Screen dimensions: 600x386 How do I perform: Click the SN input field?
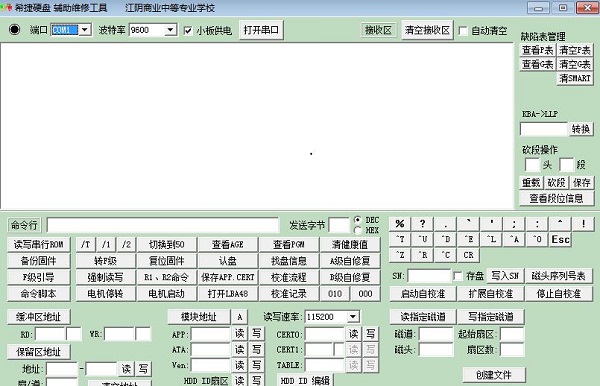click(x=429, y=276)
